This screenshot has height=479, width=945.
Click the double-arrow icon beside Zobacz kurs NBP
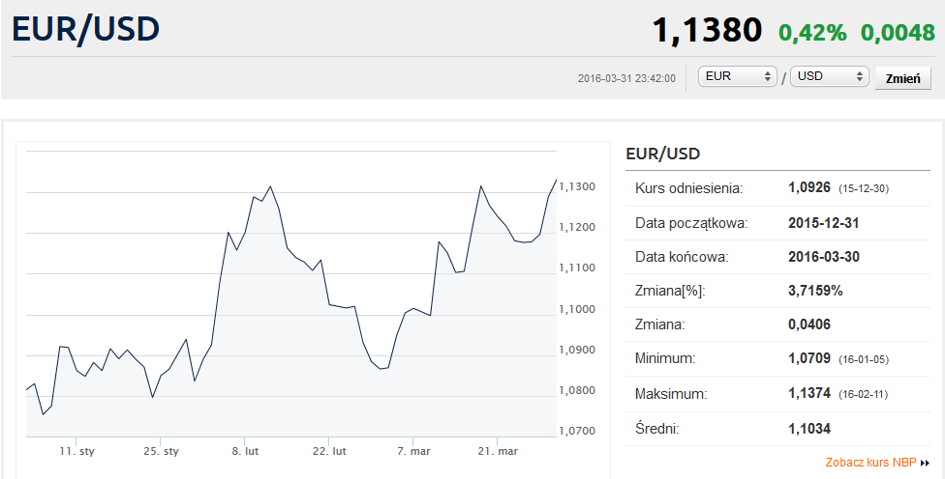click(925, 463)
